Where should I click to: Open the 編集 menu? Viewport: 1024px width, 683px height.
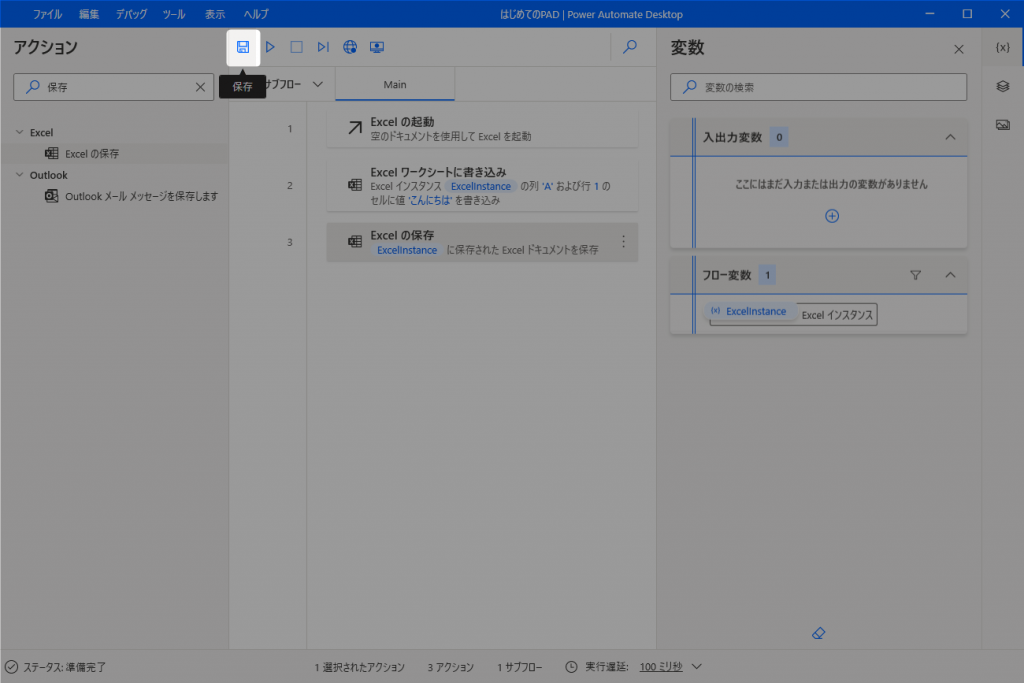[x=89, y=14]
